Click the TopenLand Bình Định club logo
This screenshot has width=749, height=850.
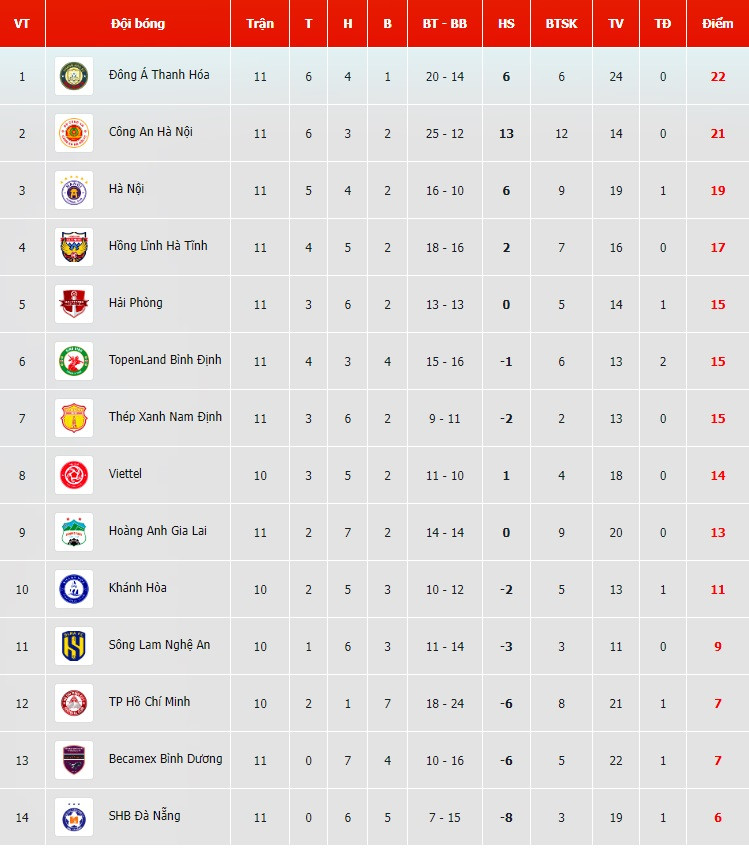click(x=74, y=361)
